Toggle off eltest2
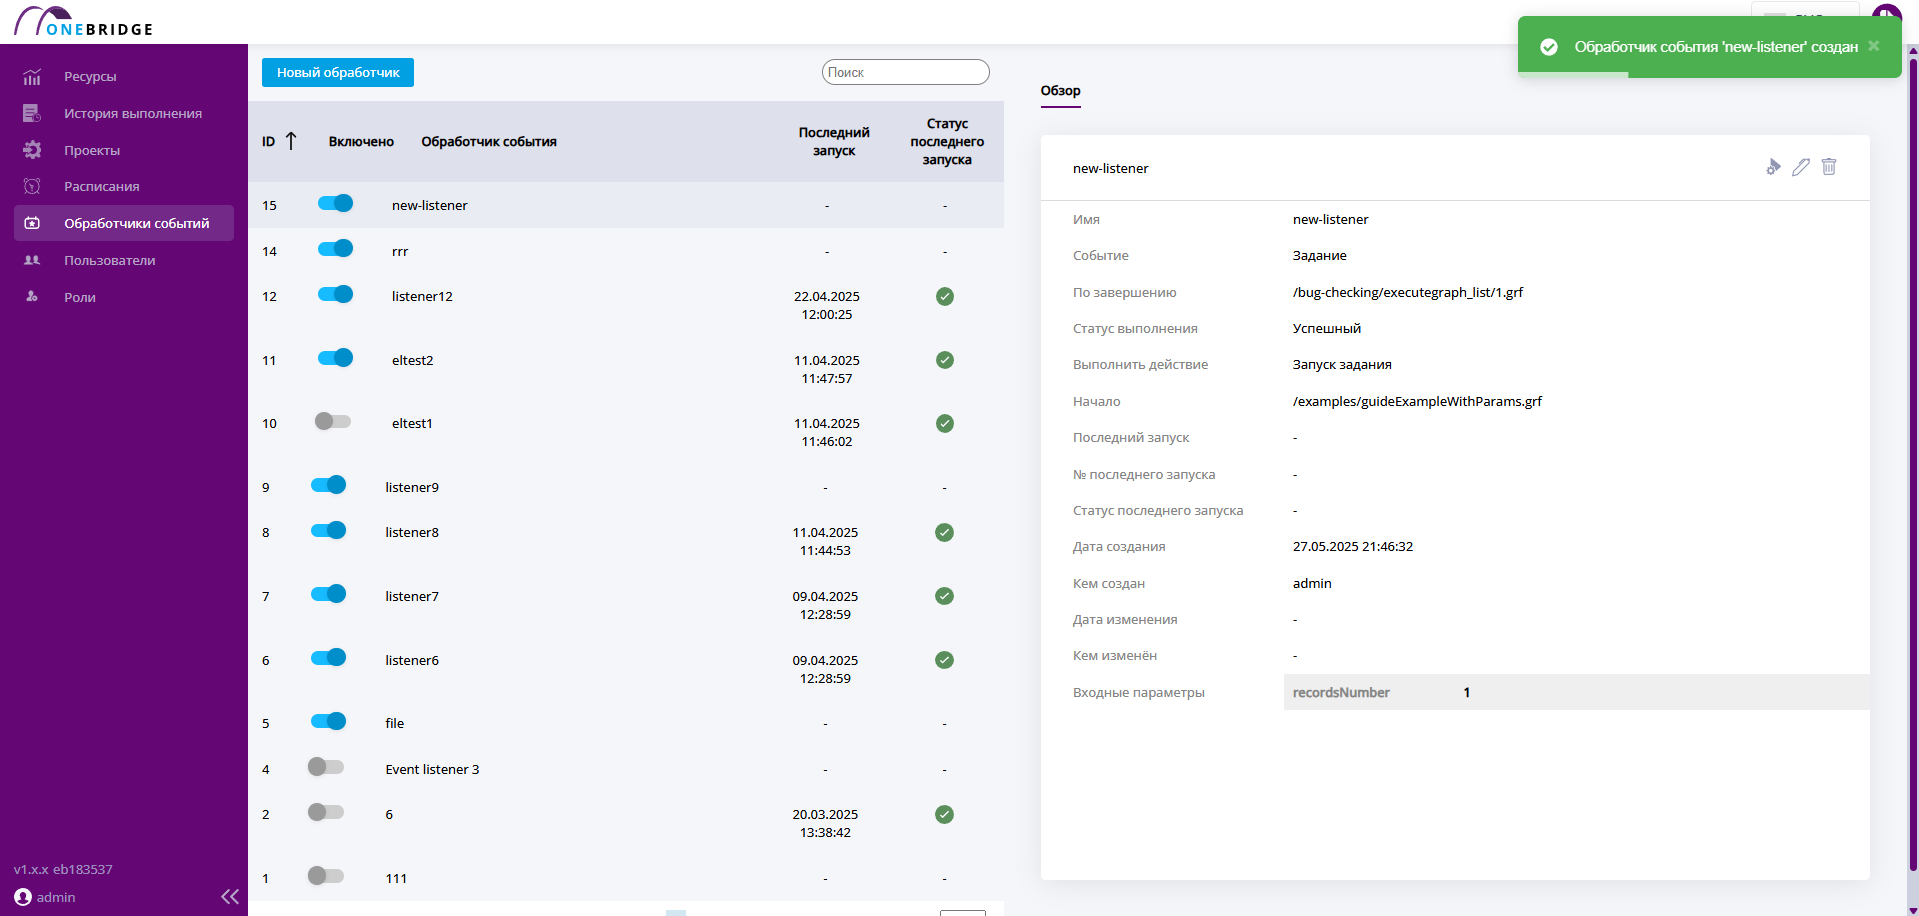This screenshot has width=1919, height=916. (335, 357)
